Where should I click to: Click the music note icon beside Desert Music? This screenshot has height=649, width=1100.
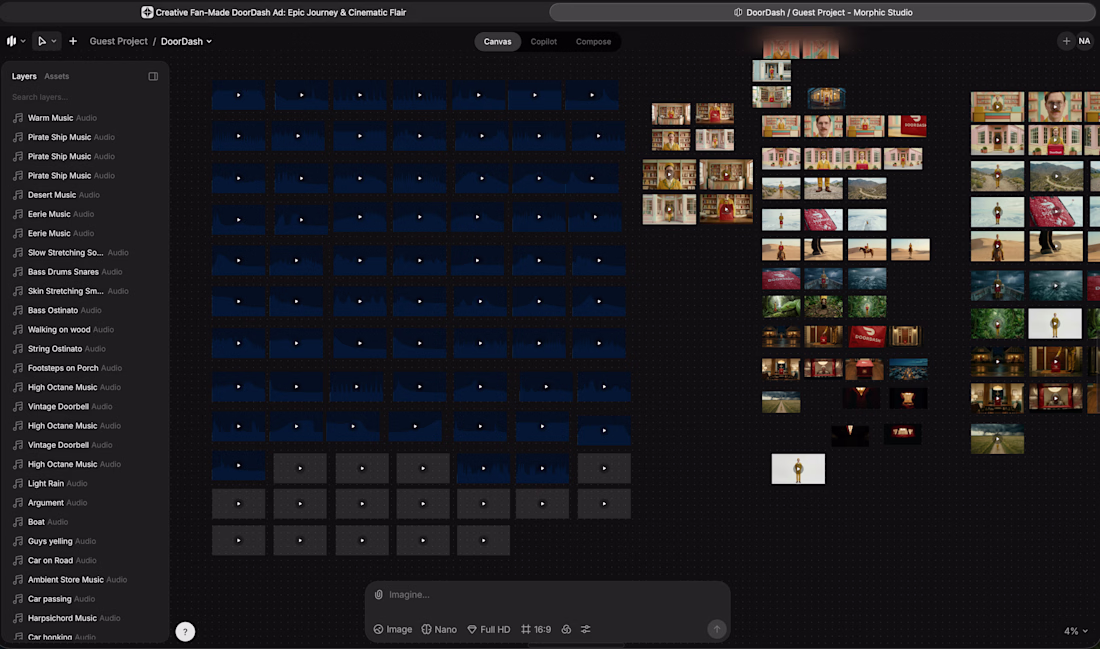coord(18,195)
